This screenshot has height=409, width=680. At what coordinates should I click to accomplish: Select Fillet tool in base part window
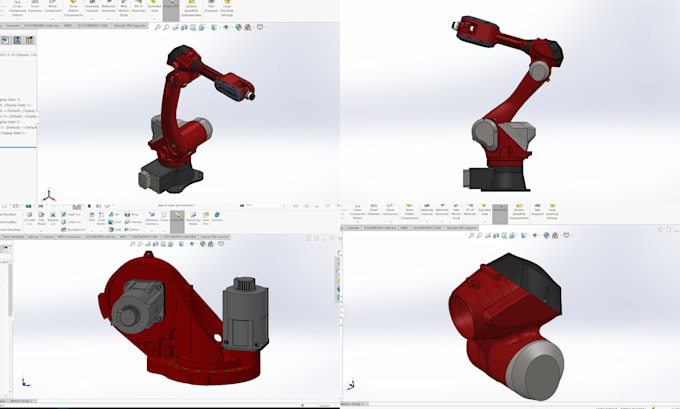coord(92,216)
